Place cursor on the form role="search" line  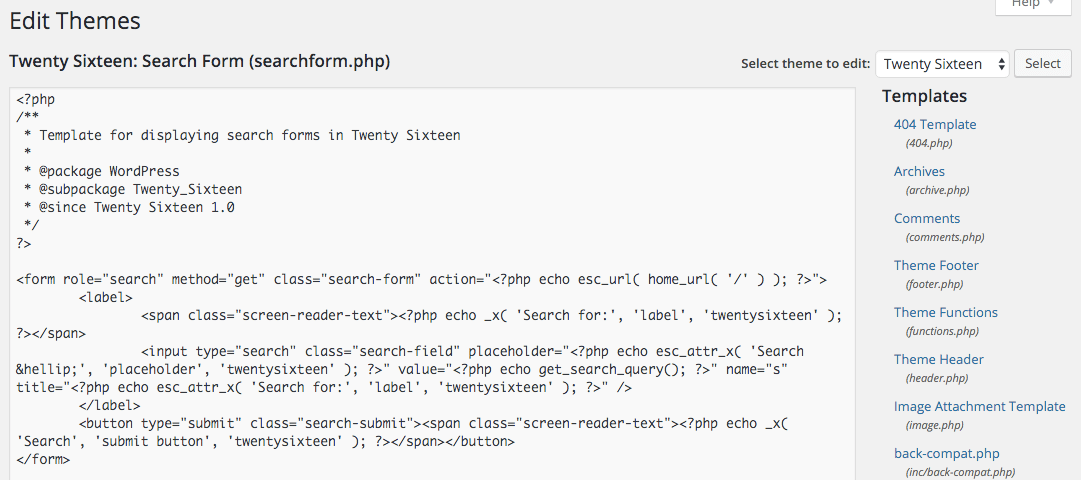coord(421,279)
